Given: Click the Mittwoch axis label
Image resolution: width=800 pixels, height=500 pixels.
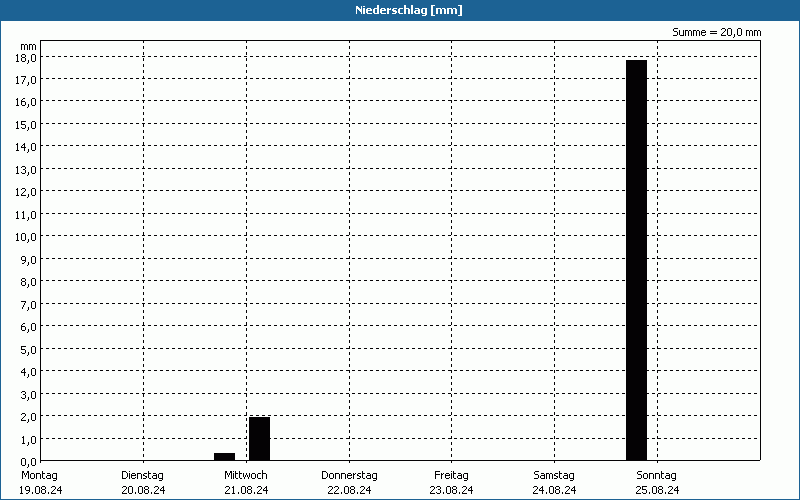Looking at the screenshot, I should pyautogui.click(x=245, y=475).
